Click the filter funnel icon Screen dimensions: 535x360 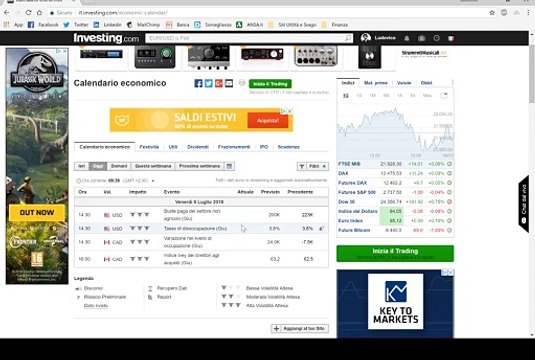(302, 166)
